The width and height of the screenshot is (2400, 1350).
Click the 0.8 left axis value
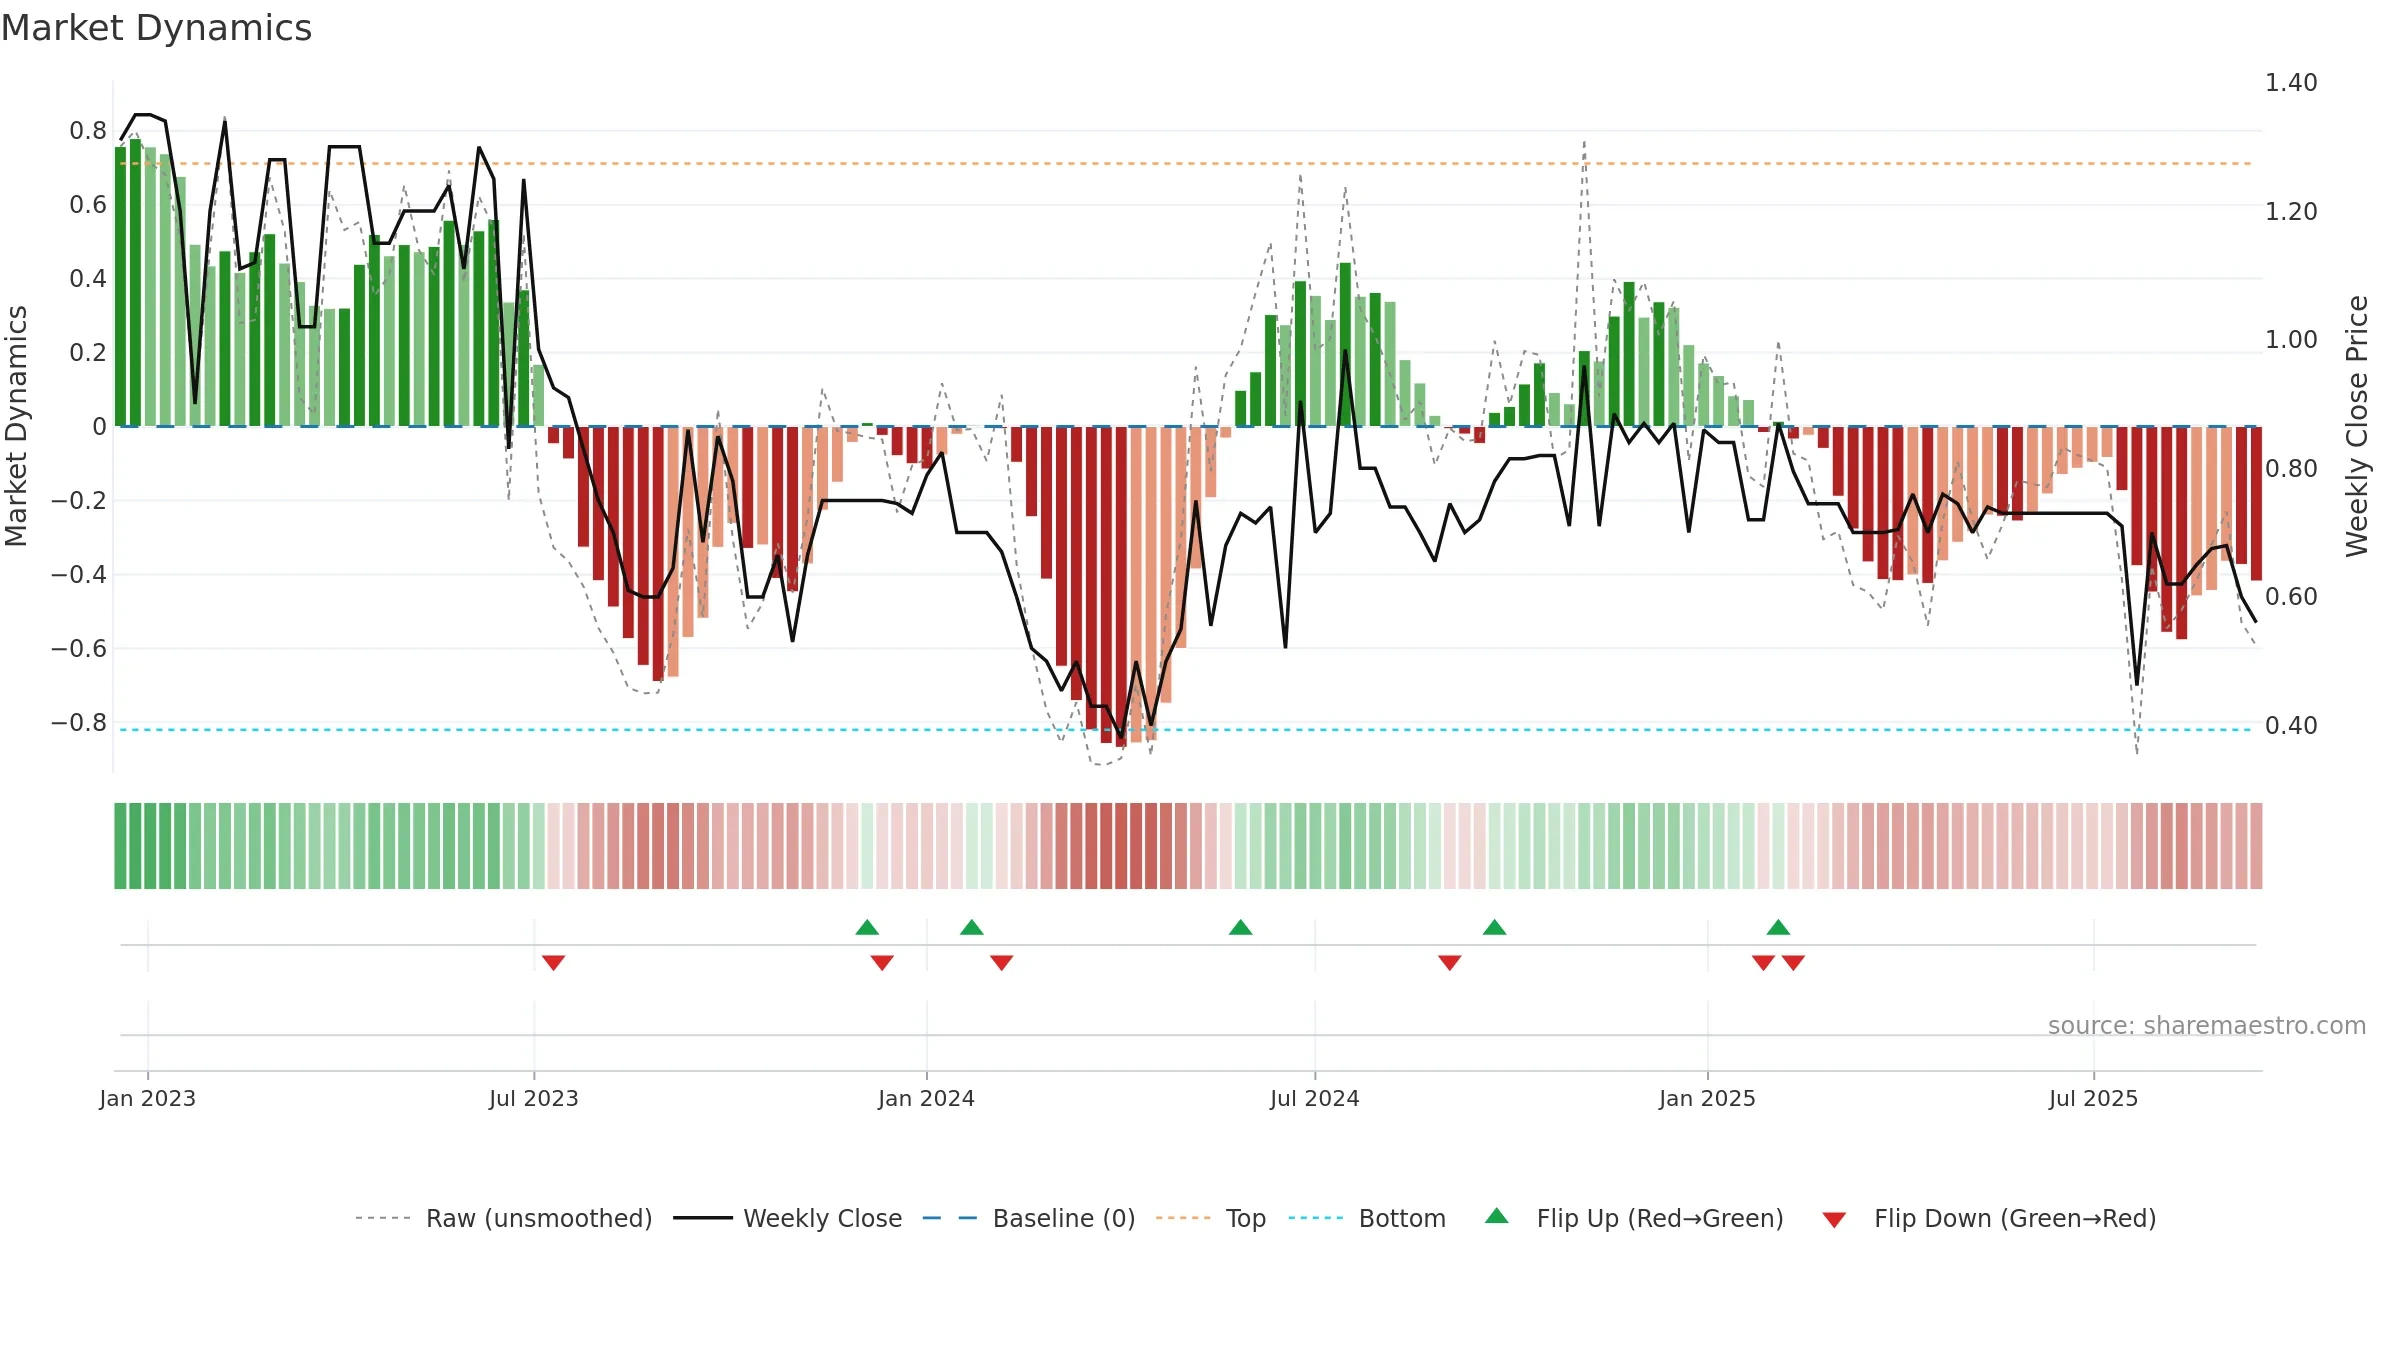click(88, 130)
